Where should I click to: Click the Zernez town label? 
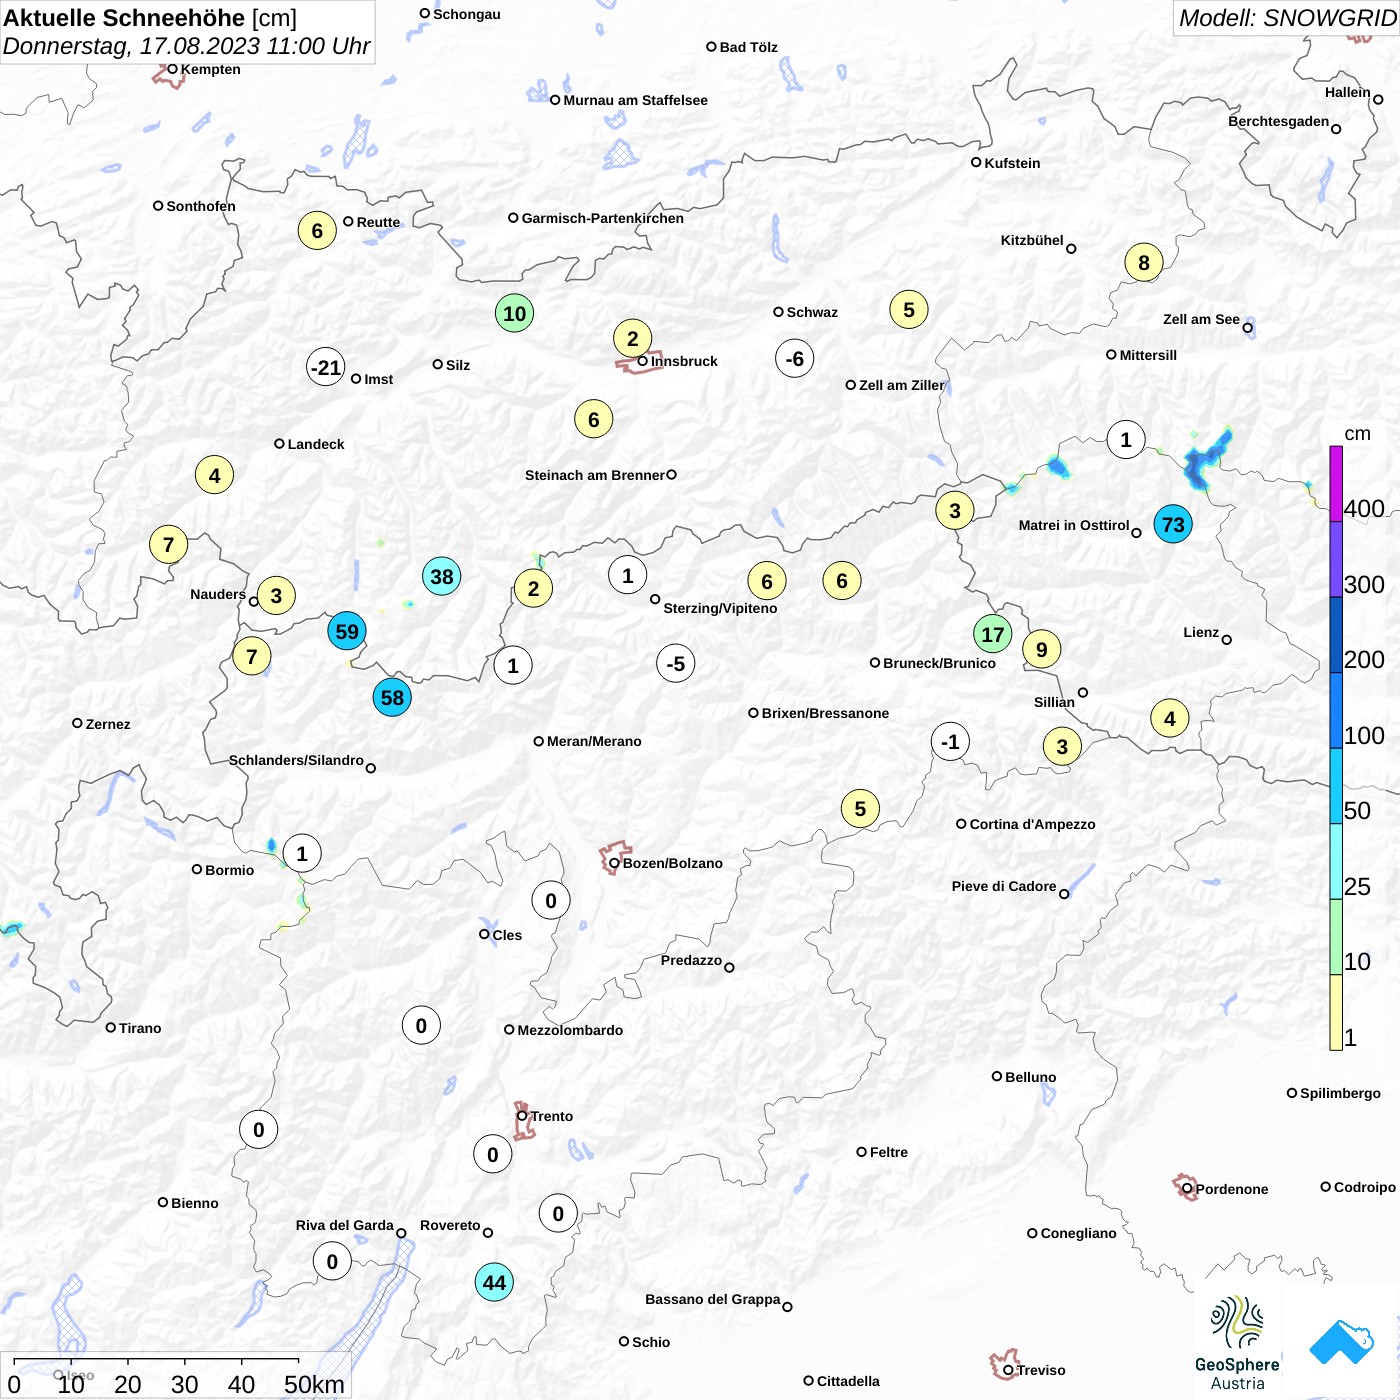(108, 724)
